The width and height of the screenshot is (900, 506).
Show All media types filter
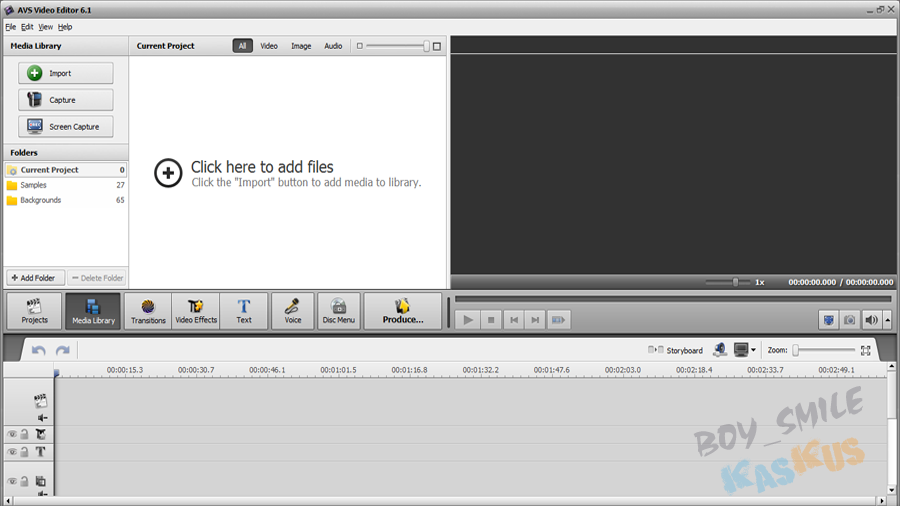click(242, 46)
